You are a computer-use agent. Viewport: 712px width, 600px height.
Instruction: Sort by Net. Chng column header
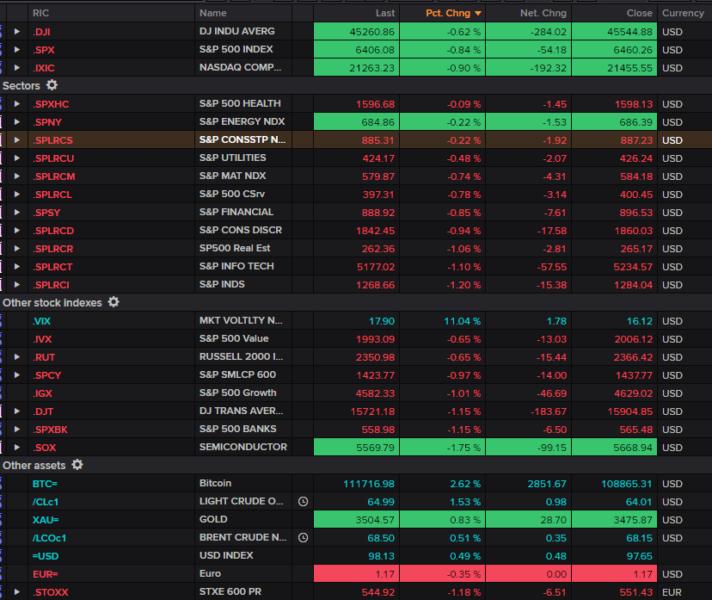(x=543, y=13)
